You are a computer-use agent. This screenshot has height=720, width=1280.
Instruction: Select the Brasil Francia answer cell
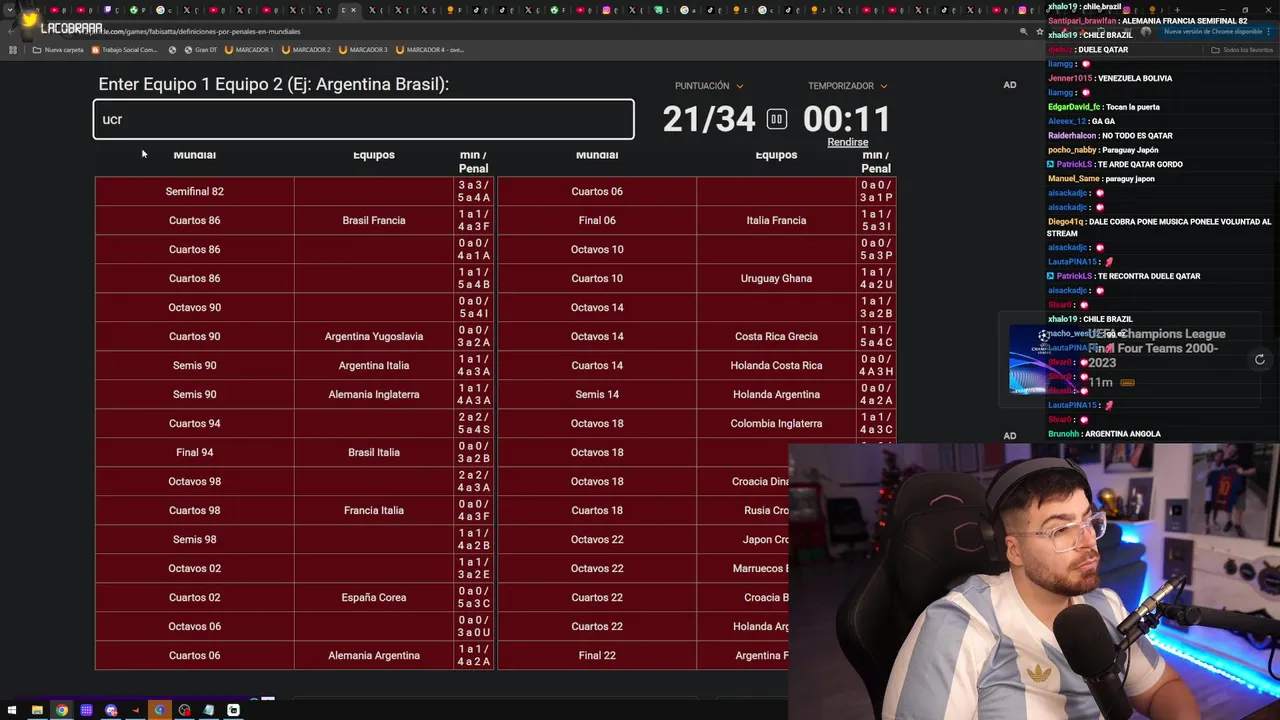pyautogui.click(x=374, y=220)
